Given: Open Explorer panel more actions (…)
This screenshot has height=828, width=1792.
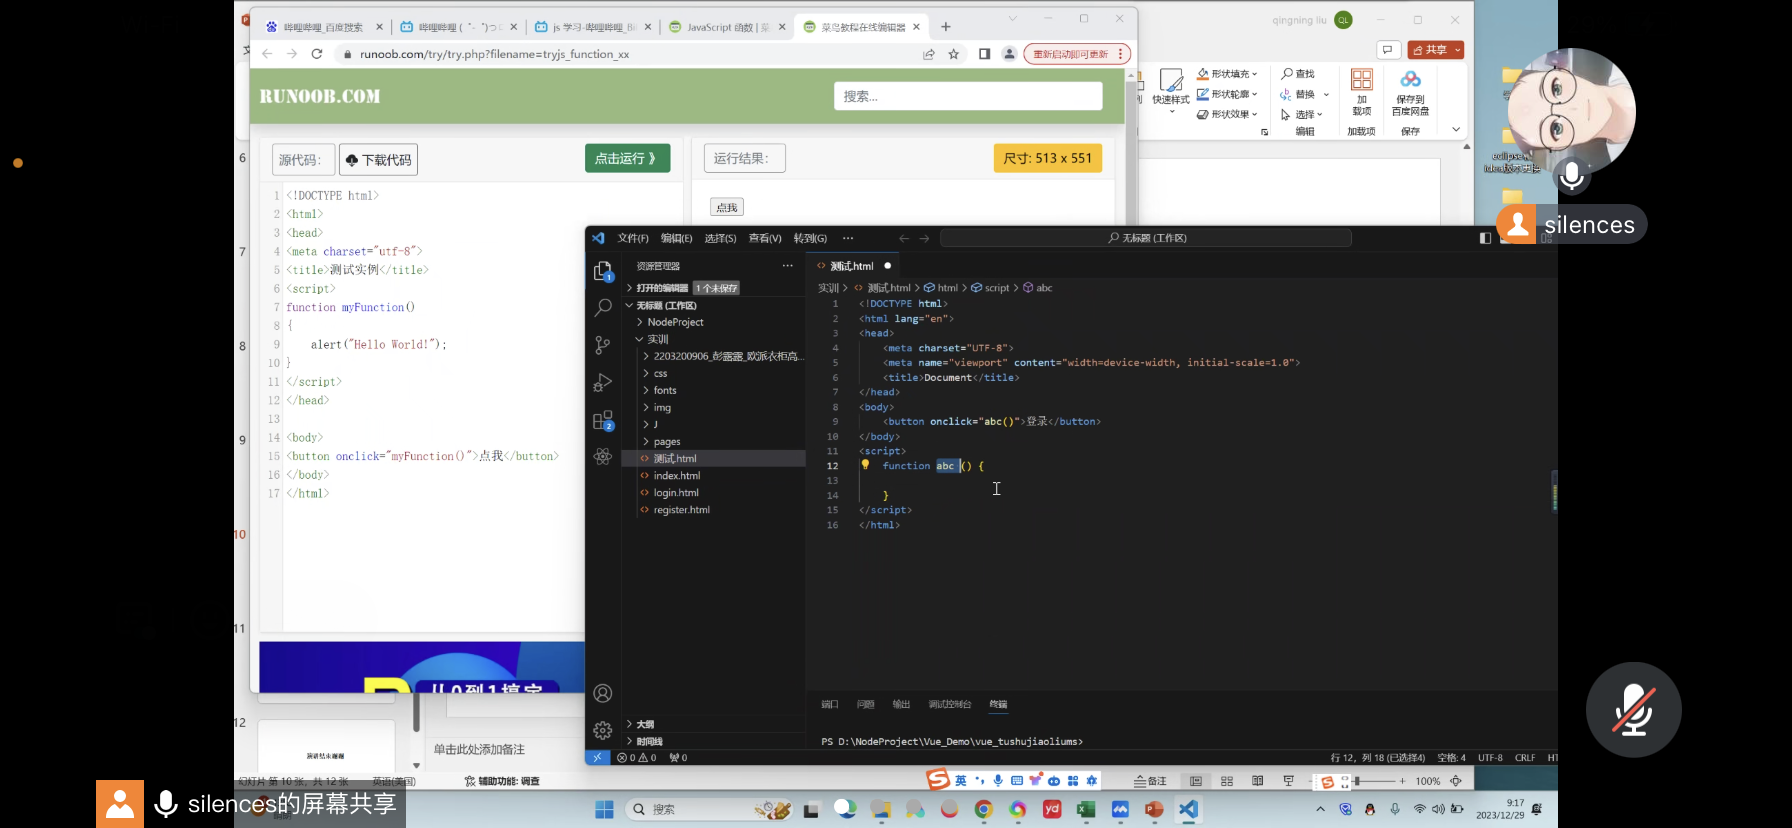Looking at the screenshot, I should [x=788, y=266].
